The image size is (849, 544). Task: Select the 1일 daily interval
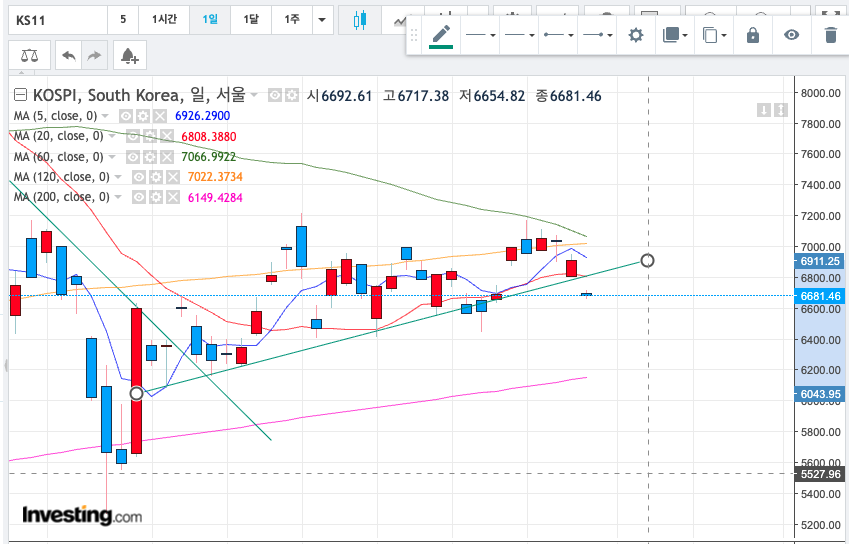pyautogui.click(x=210, y=21)
